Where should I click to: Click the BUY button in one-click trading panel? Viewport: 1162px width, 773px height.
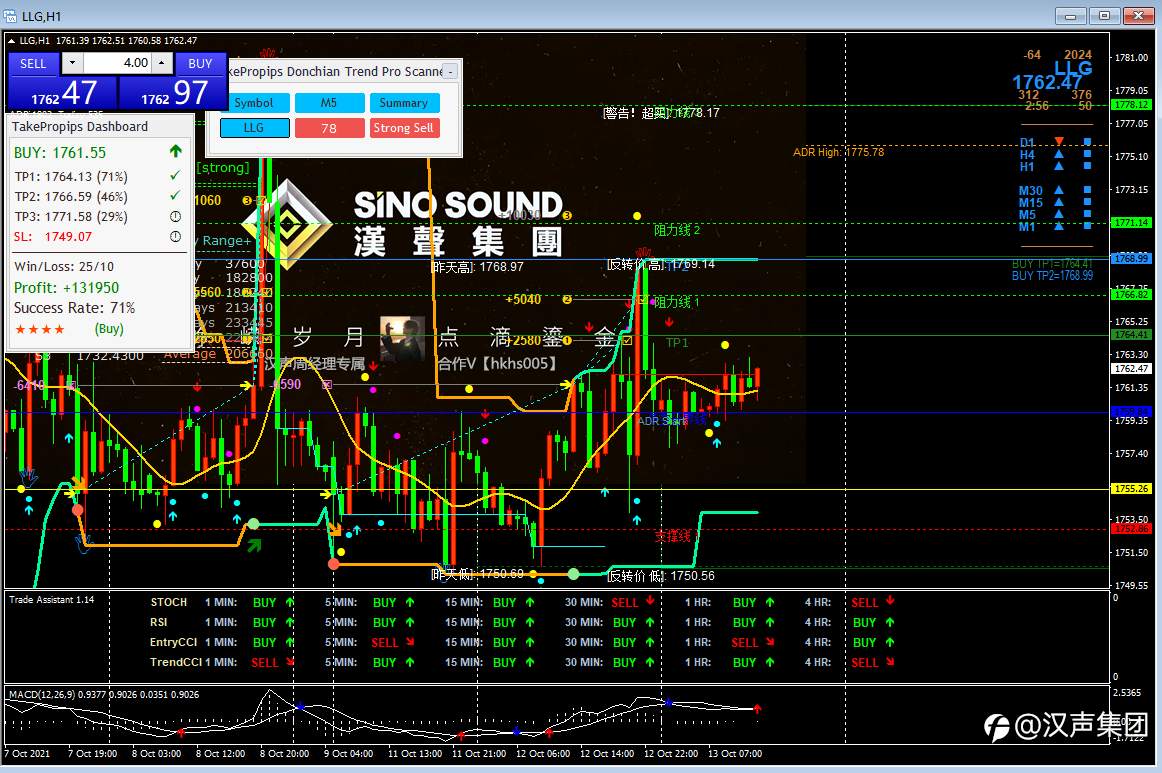[x=200, y=63]
